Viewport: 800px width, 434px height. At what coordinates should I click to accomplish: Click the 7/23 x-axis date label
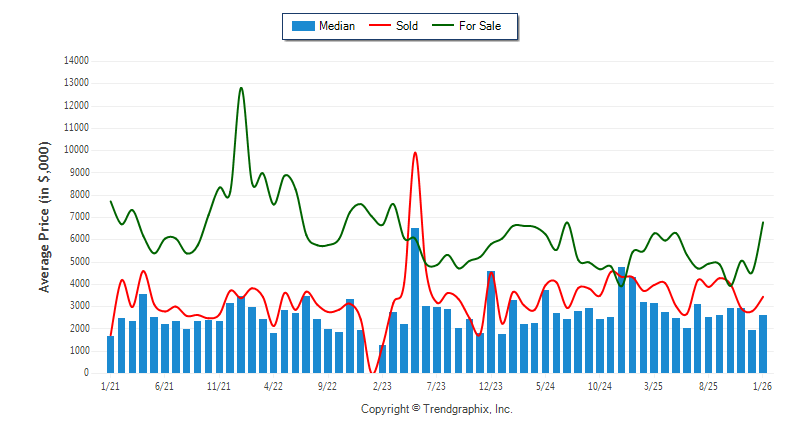pos(436,385)
